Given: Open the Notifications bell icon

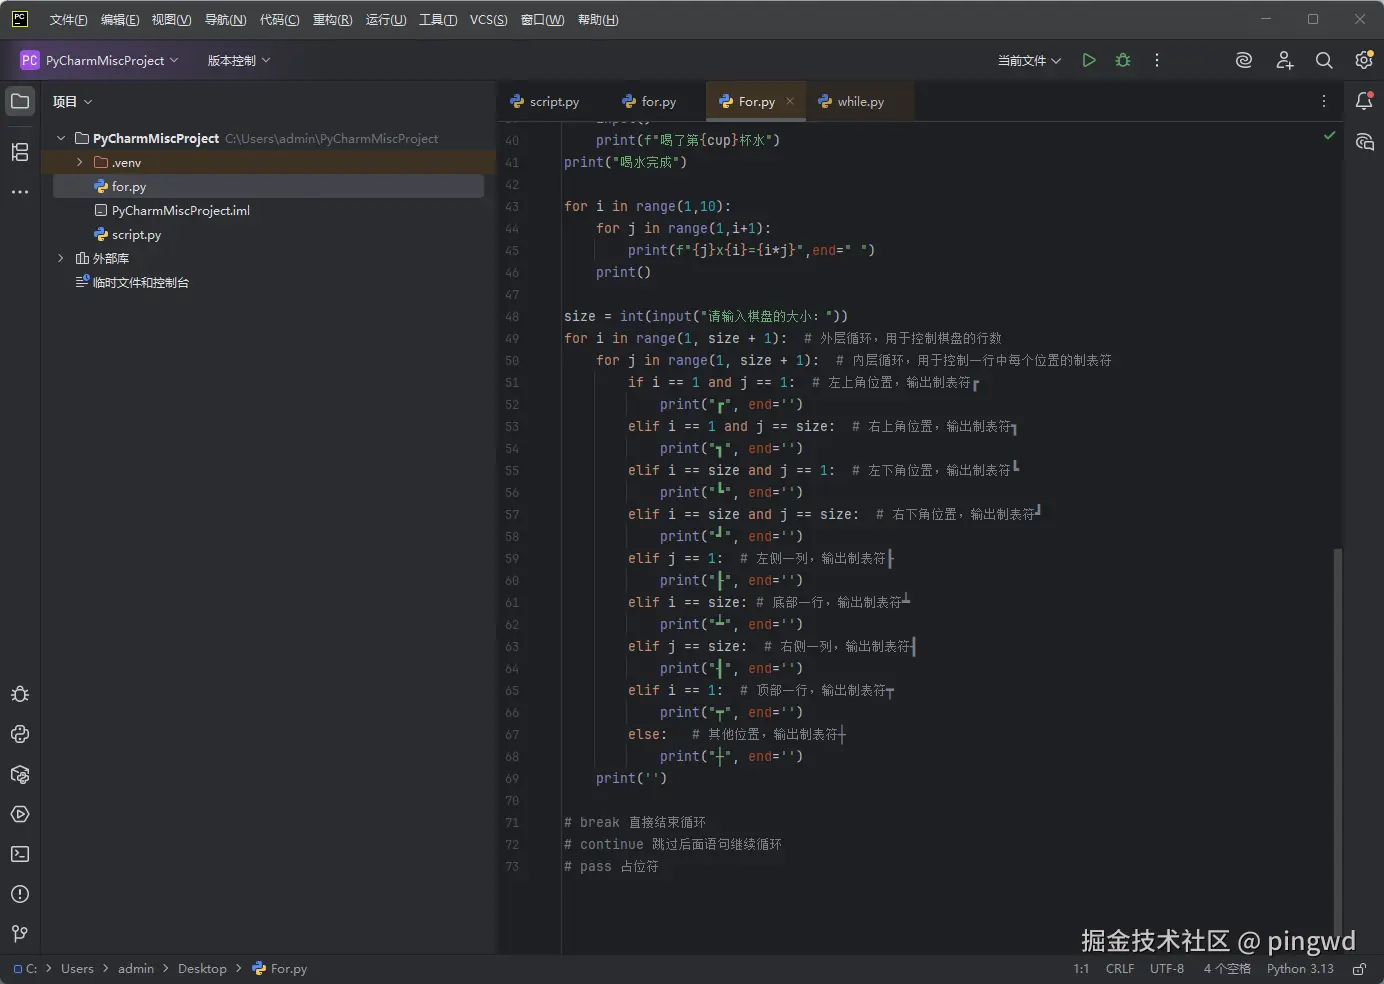Looking at the screenshot, I should coord(1364,101).
